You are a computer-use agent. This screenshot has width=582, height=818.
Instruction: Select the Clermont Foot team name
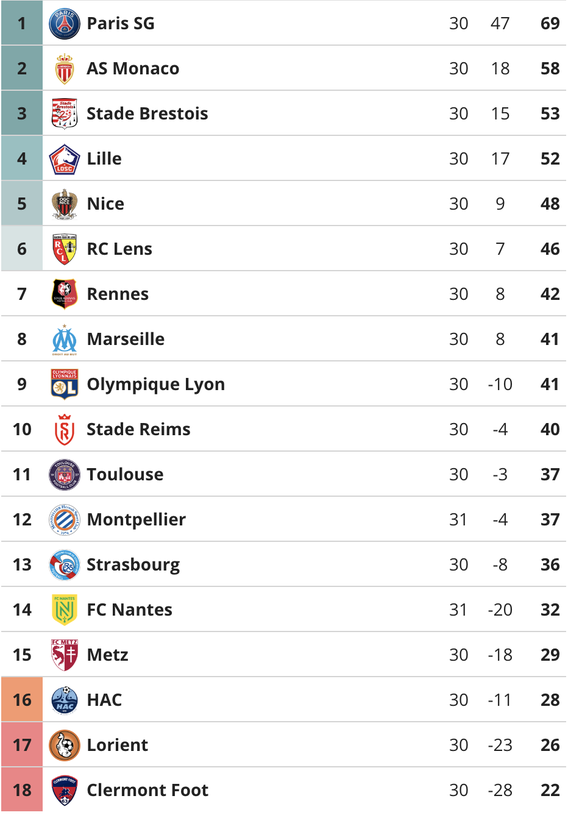[148, 790]
